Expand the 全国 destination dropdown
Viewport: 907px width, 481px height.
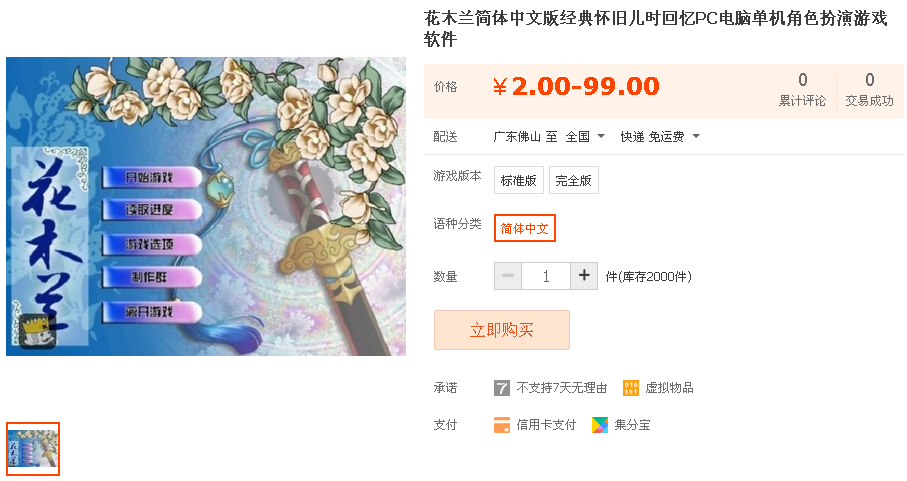pos(585,136)
